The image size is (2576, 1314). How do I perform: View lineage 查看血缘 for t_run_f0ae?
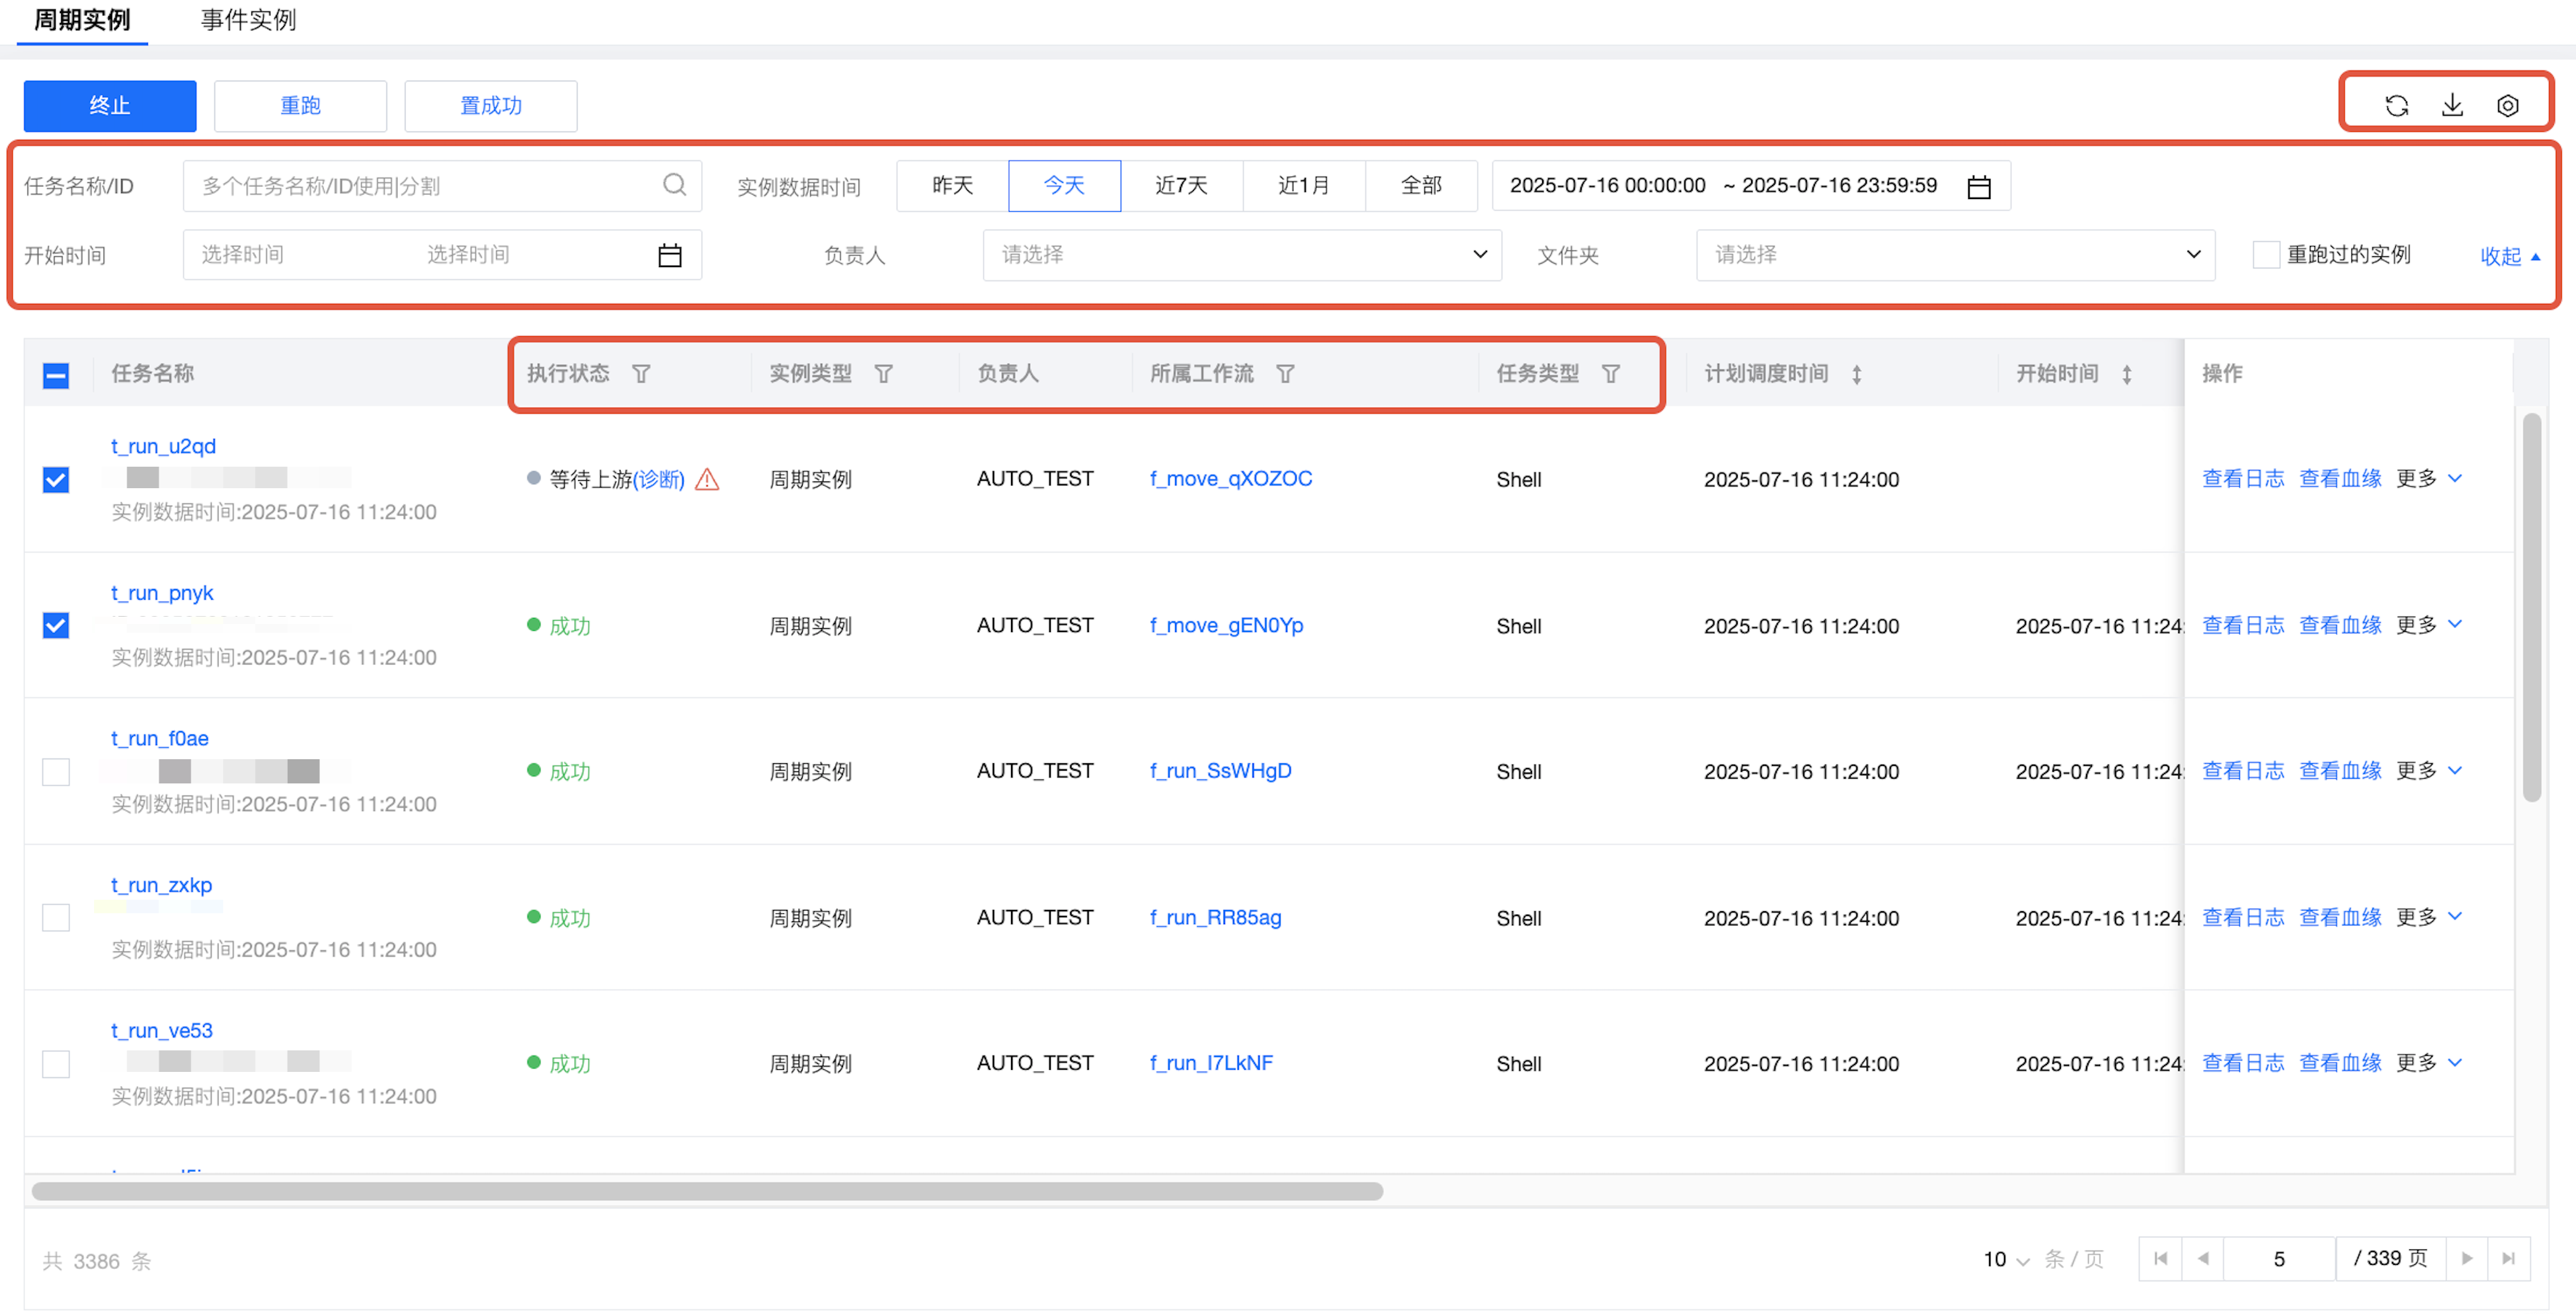click(2340, 771)
